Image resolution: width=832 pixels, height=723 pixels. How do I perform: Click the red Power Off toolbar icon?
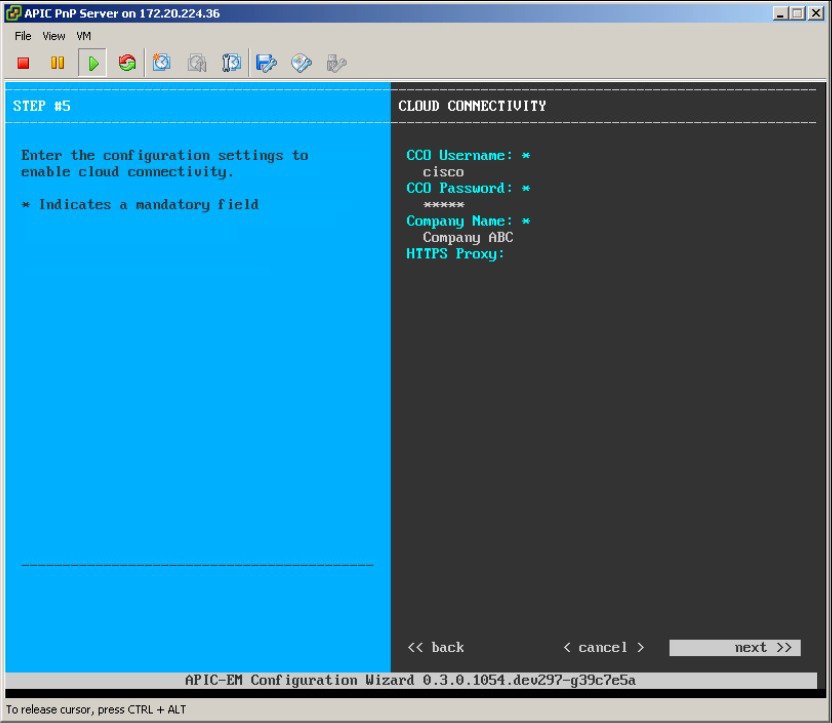click(23, 63)
